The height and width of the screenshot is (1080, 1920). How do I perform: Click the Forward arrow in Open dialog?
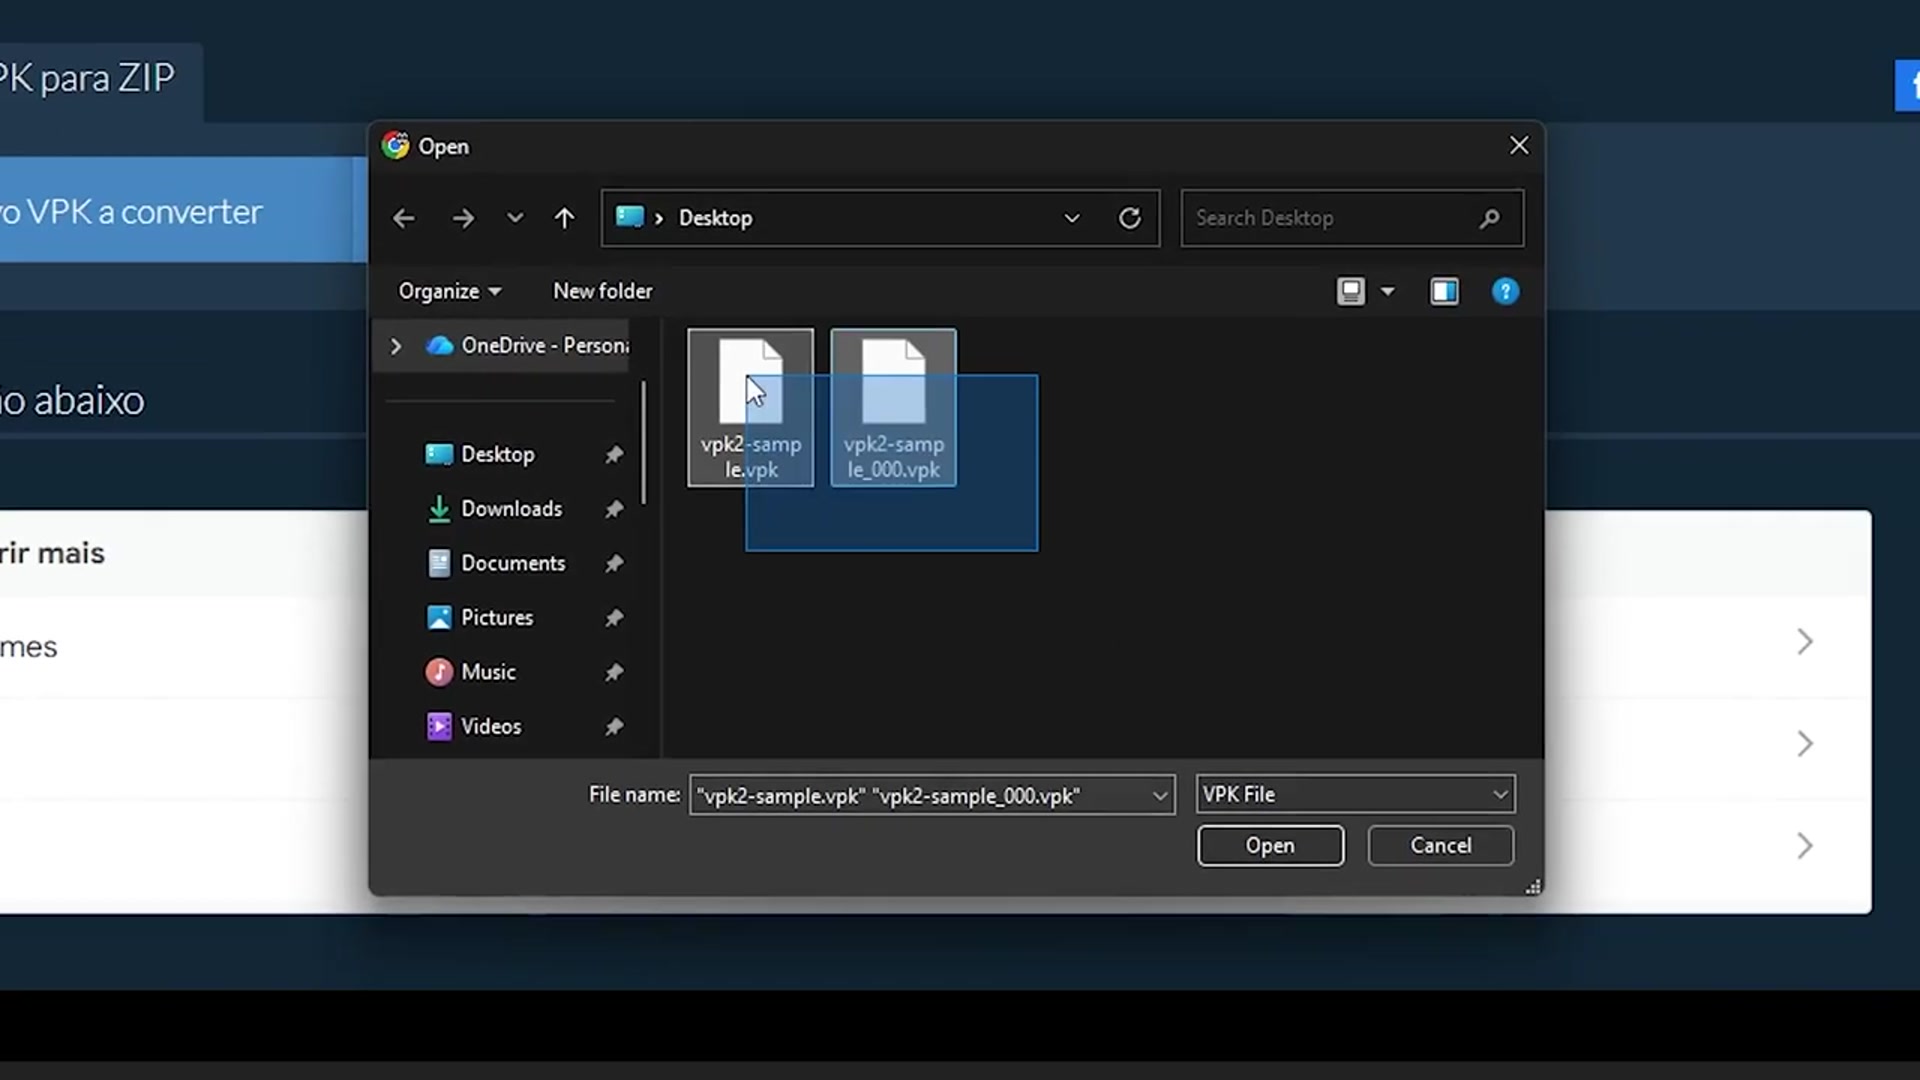(x=462, y=218)
